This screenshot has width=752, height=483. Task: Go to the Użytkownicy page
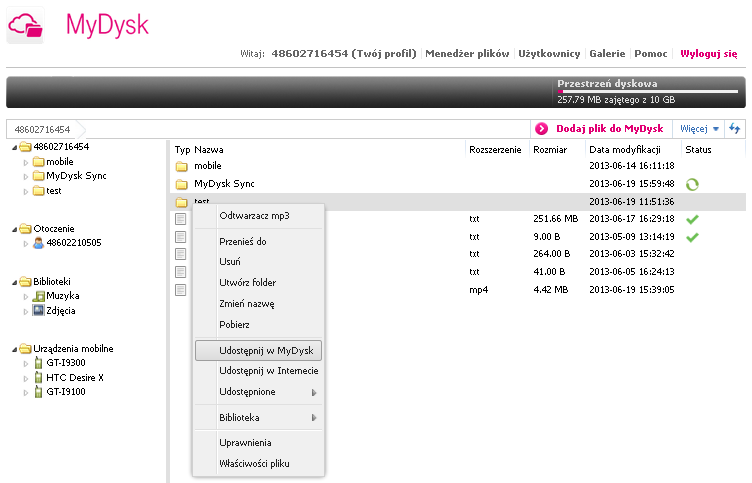coord(549,54)
